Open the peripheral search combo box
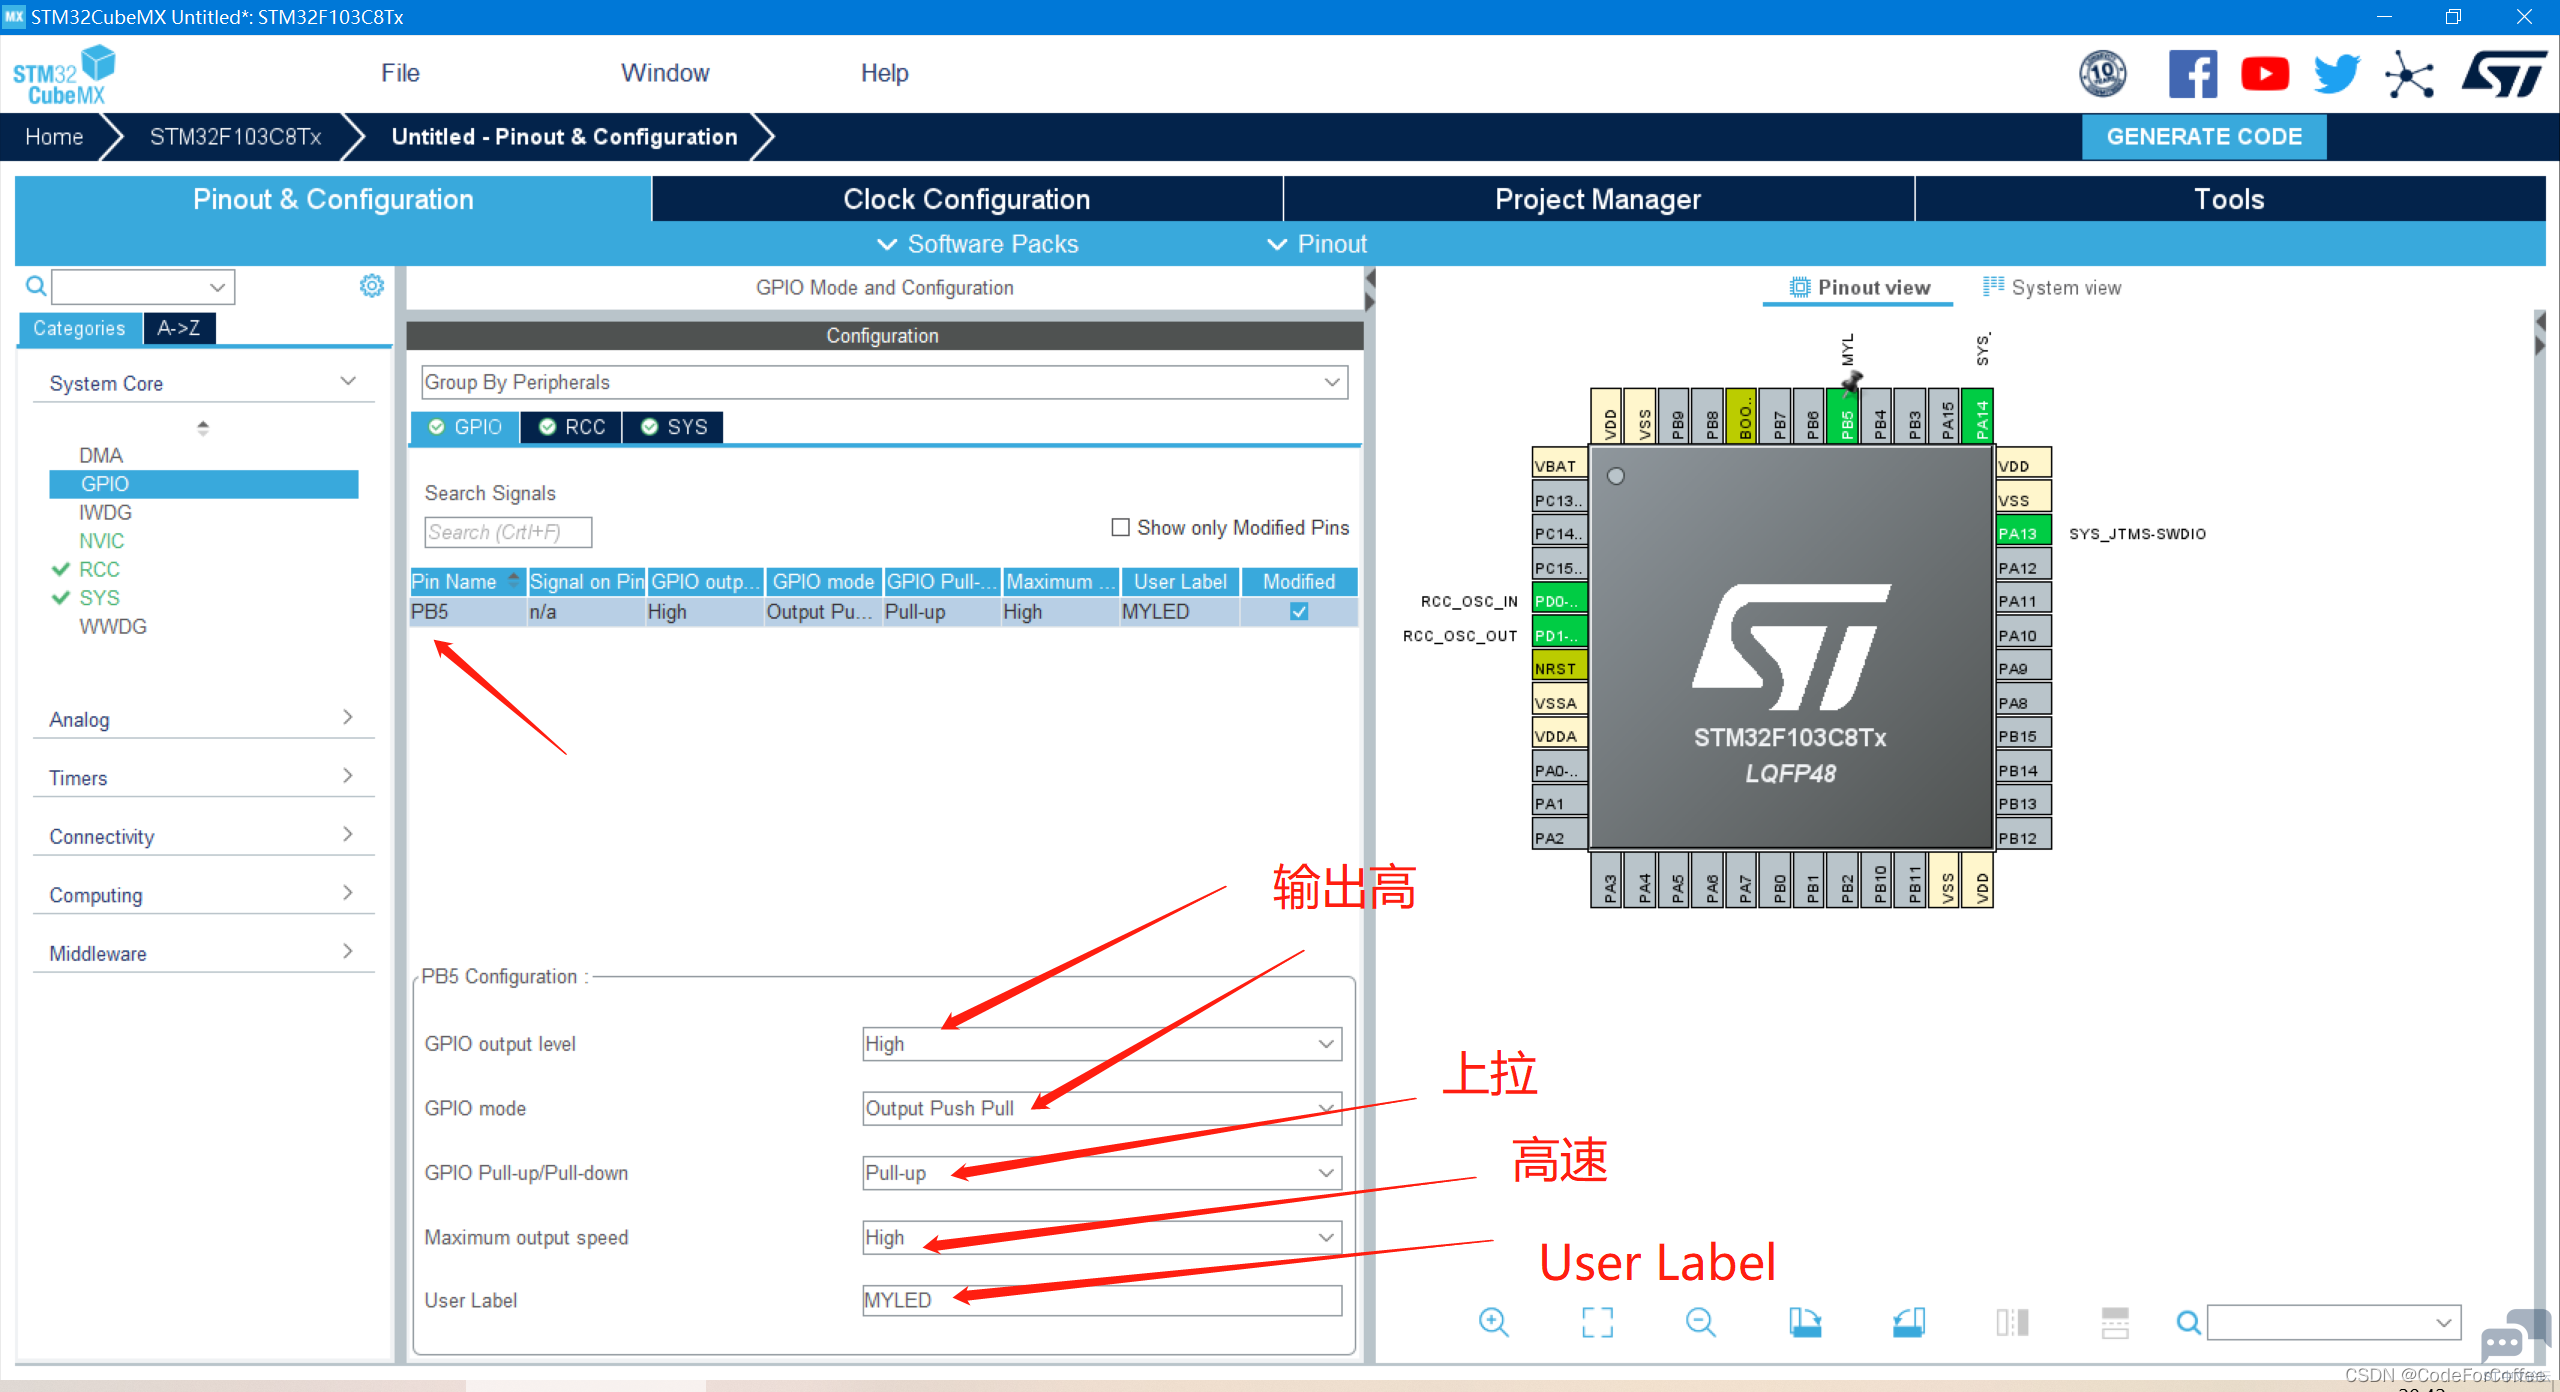 coord(143,287)
